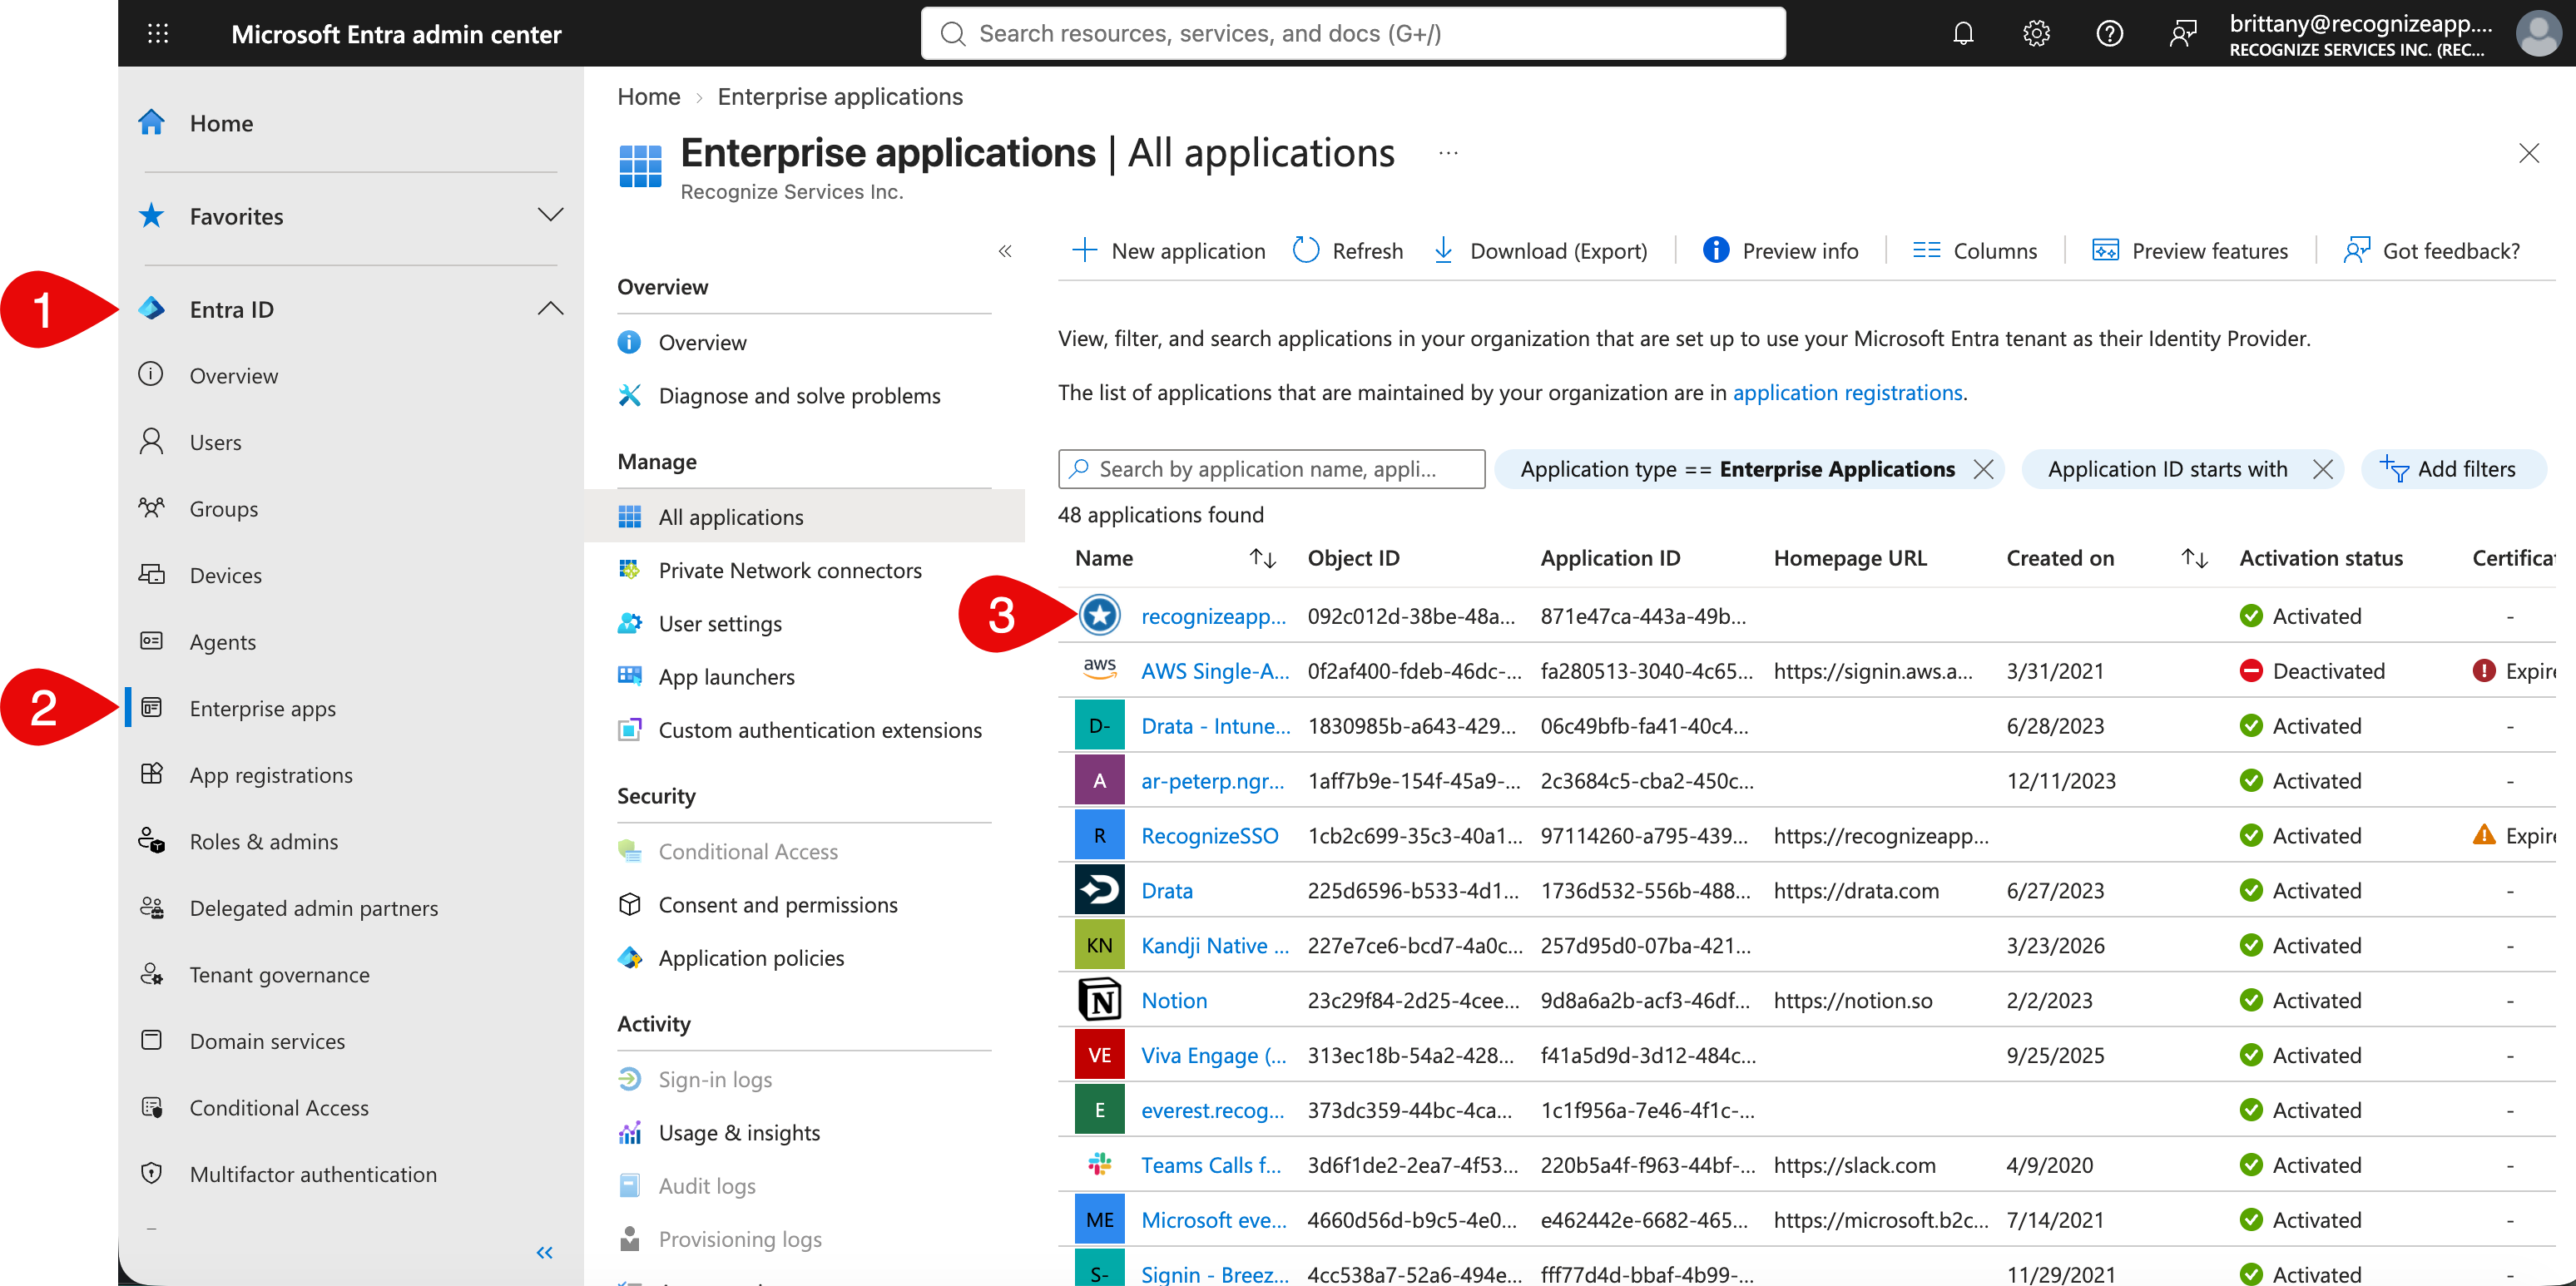Image resolution: width=2576 pixels, height=1286 pixels.
Task: Open the Columns chooser
Action: pyautogui.click(x=1974, y=251)
